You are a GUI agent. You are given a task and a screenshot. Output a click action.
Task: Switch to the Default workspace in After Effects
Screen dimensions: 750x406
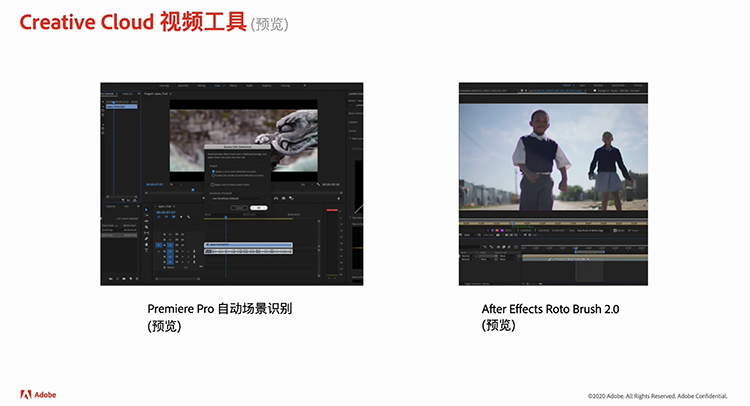click(x=567, y=86)
